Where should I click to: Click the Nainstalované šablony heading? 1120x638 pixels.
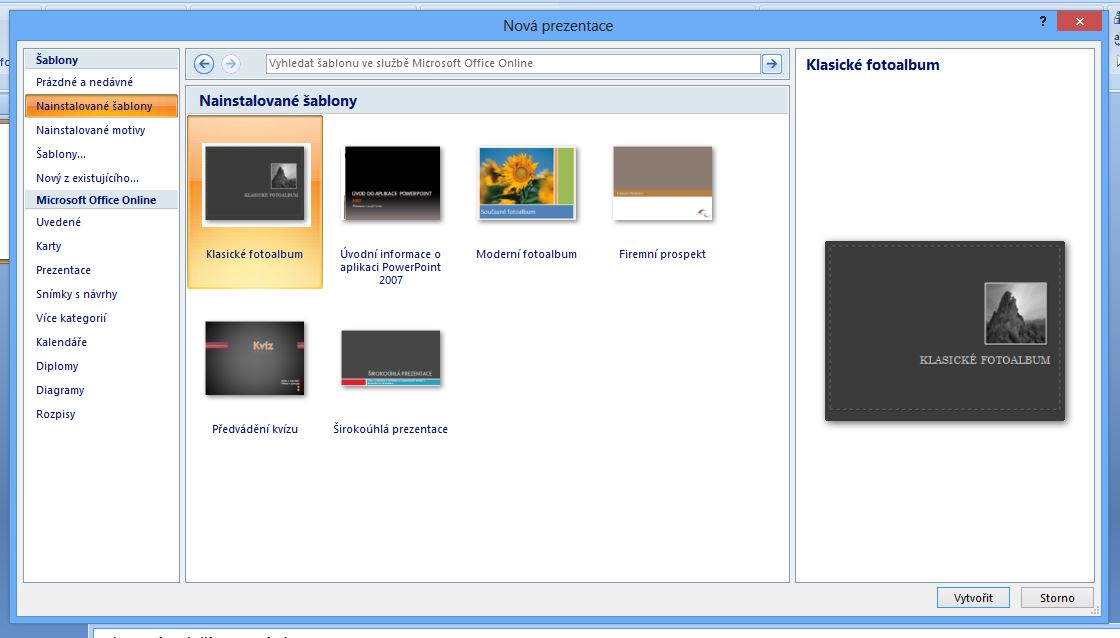pyautogui.click(x=278, y=101)
